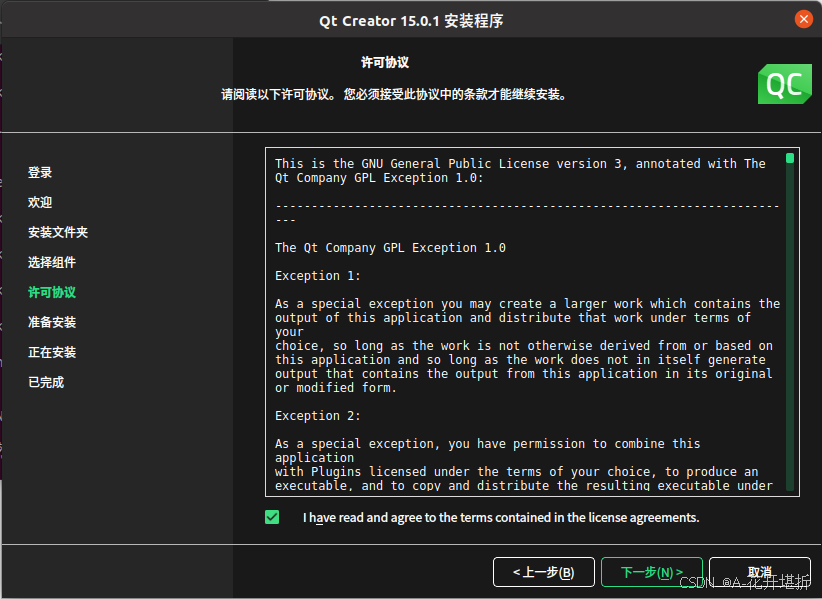Select the 登录 step in sidebar

click(x=40, y=172)
